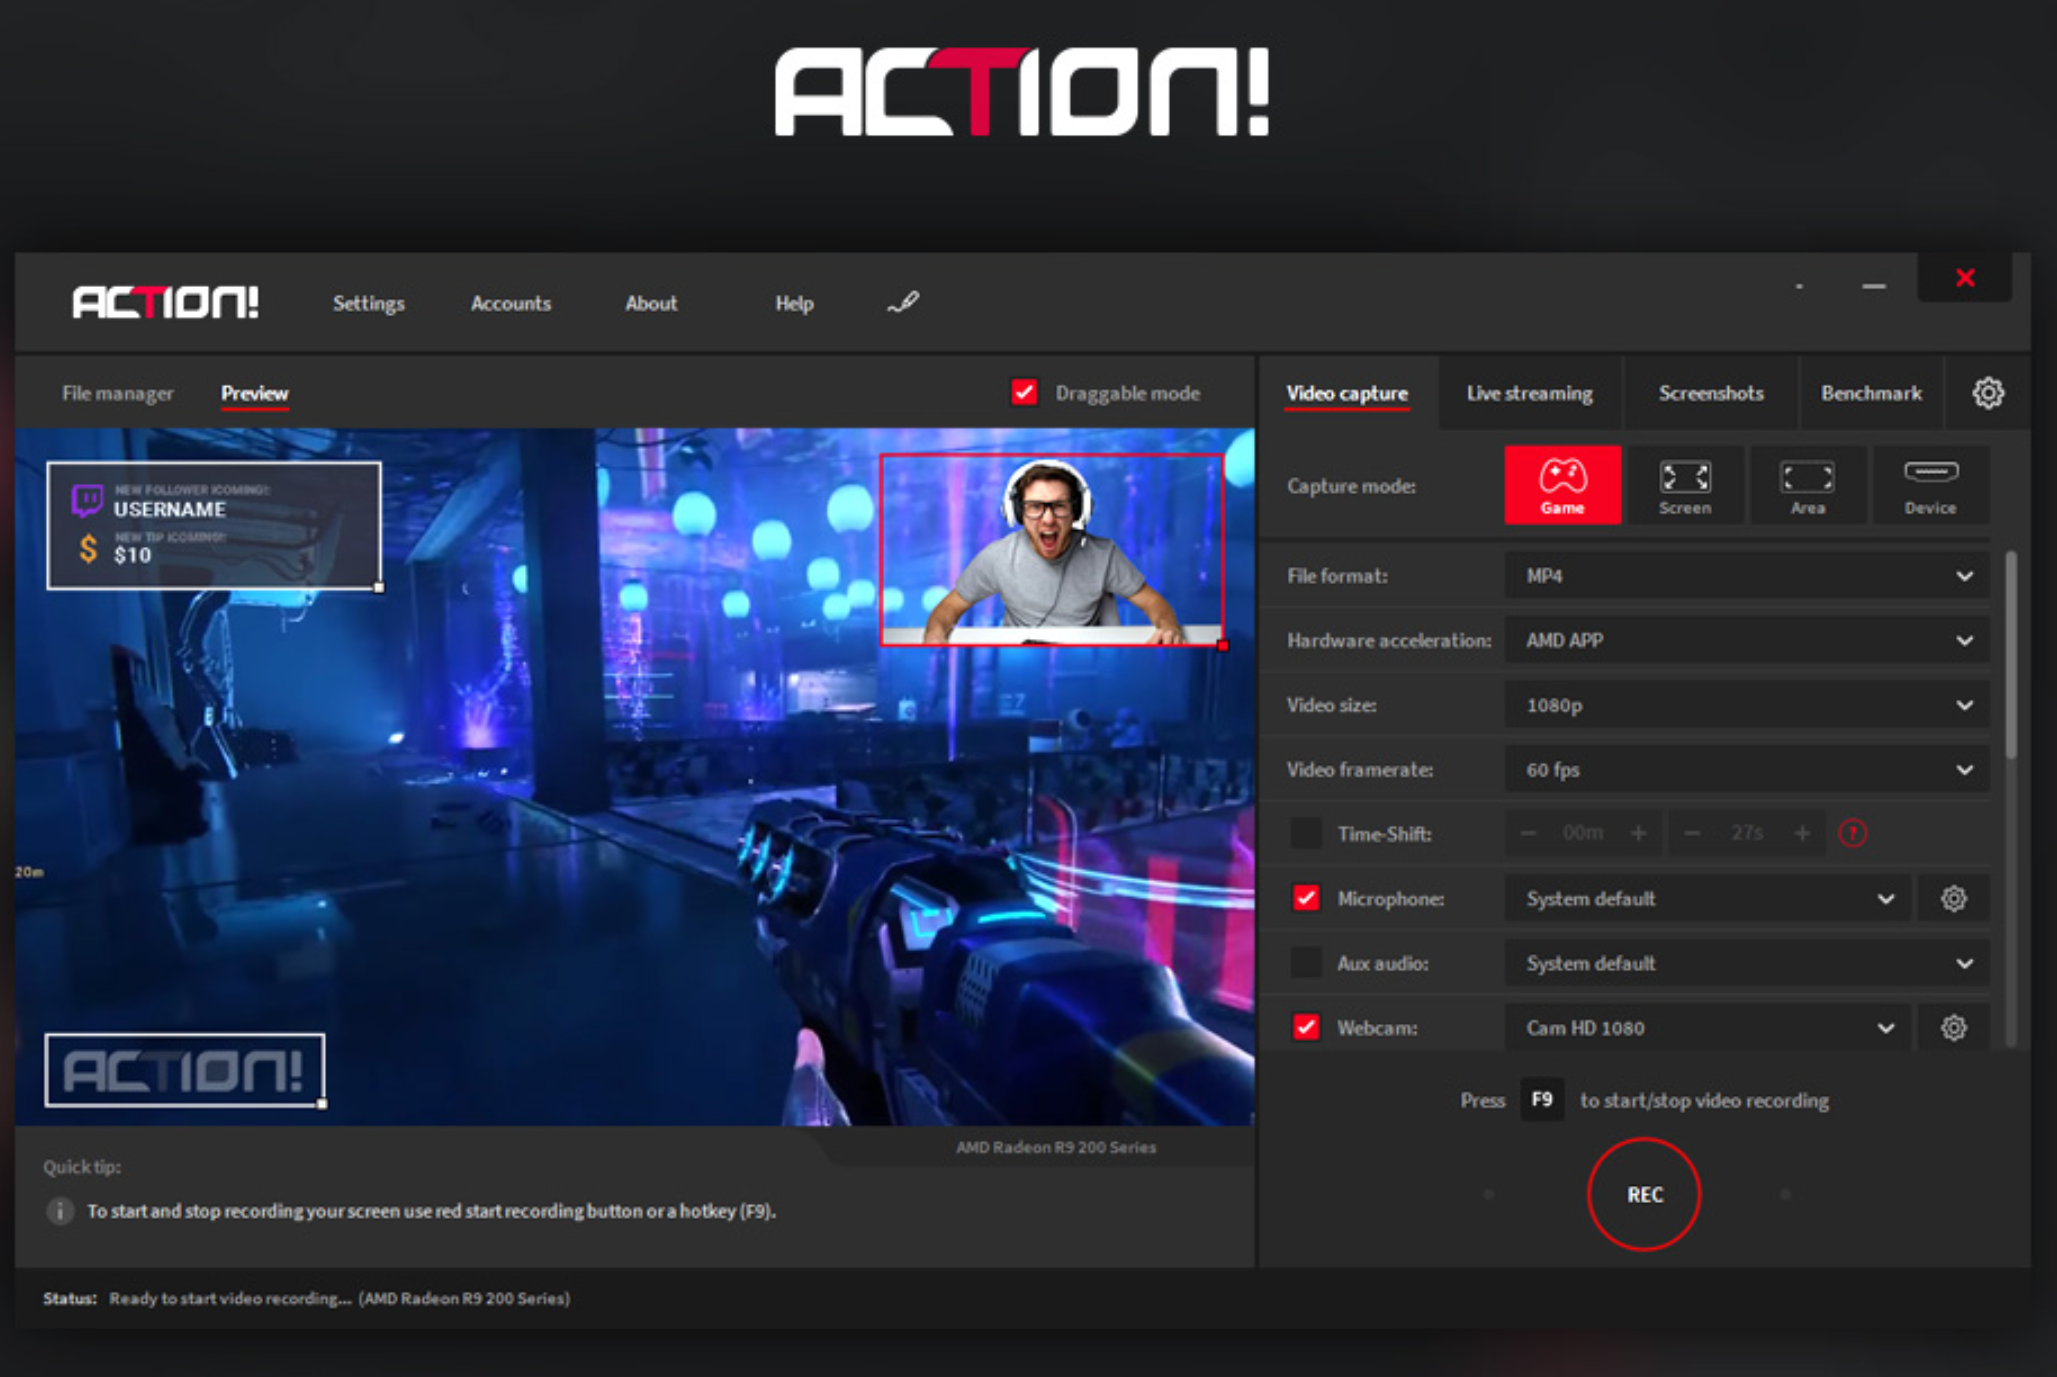Increase Time-Shift minutes with plus button
The width and height of the screenshot is (2057, 1377).
1638,833
